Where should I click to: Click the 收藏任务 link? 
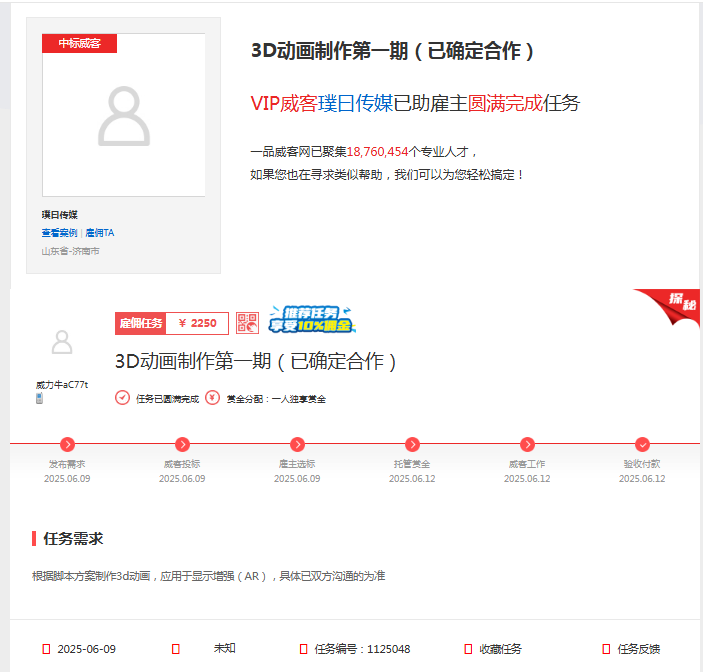[500, 649]
